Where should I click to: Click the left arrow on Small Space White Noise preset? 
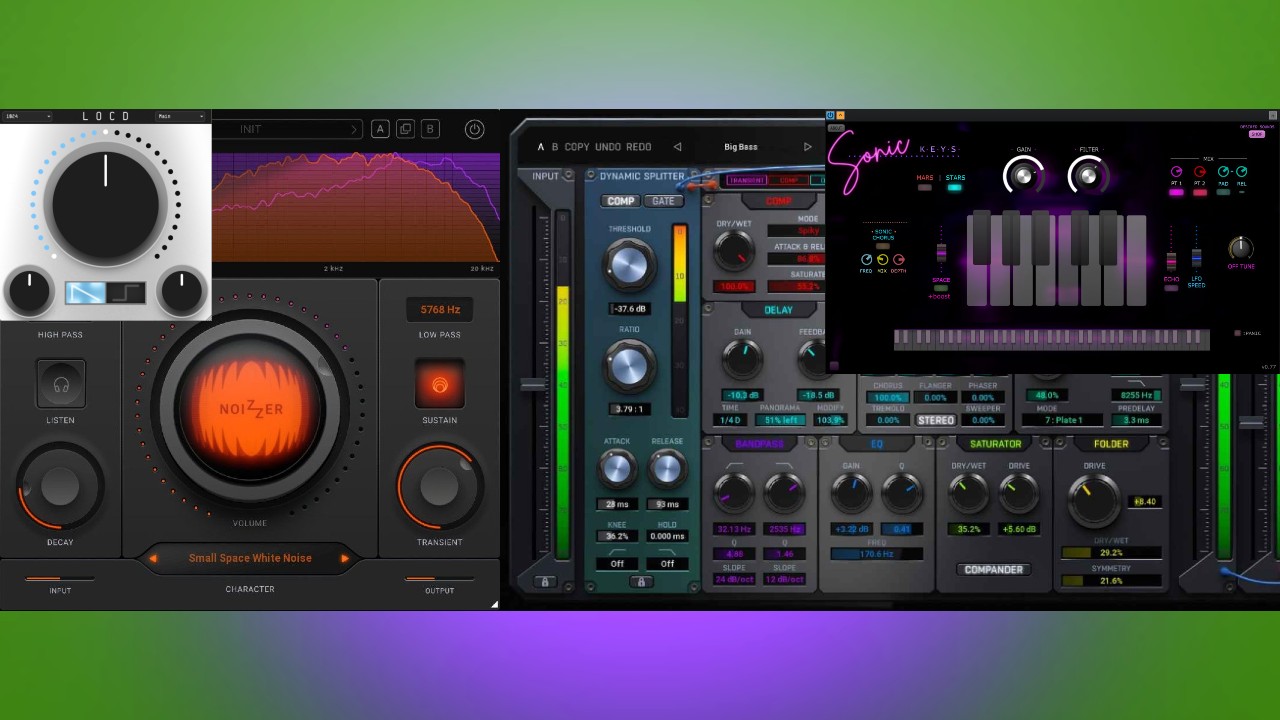click(152, 558)
